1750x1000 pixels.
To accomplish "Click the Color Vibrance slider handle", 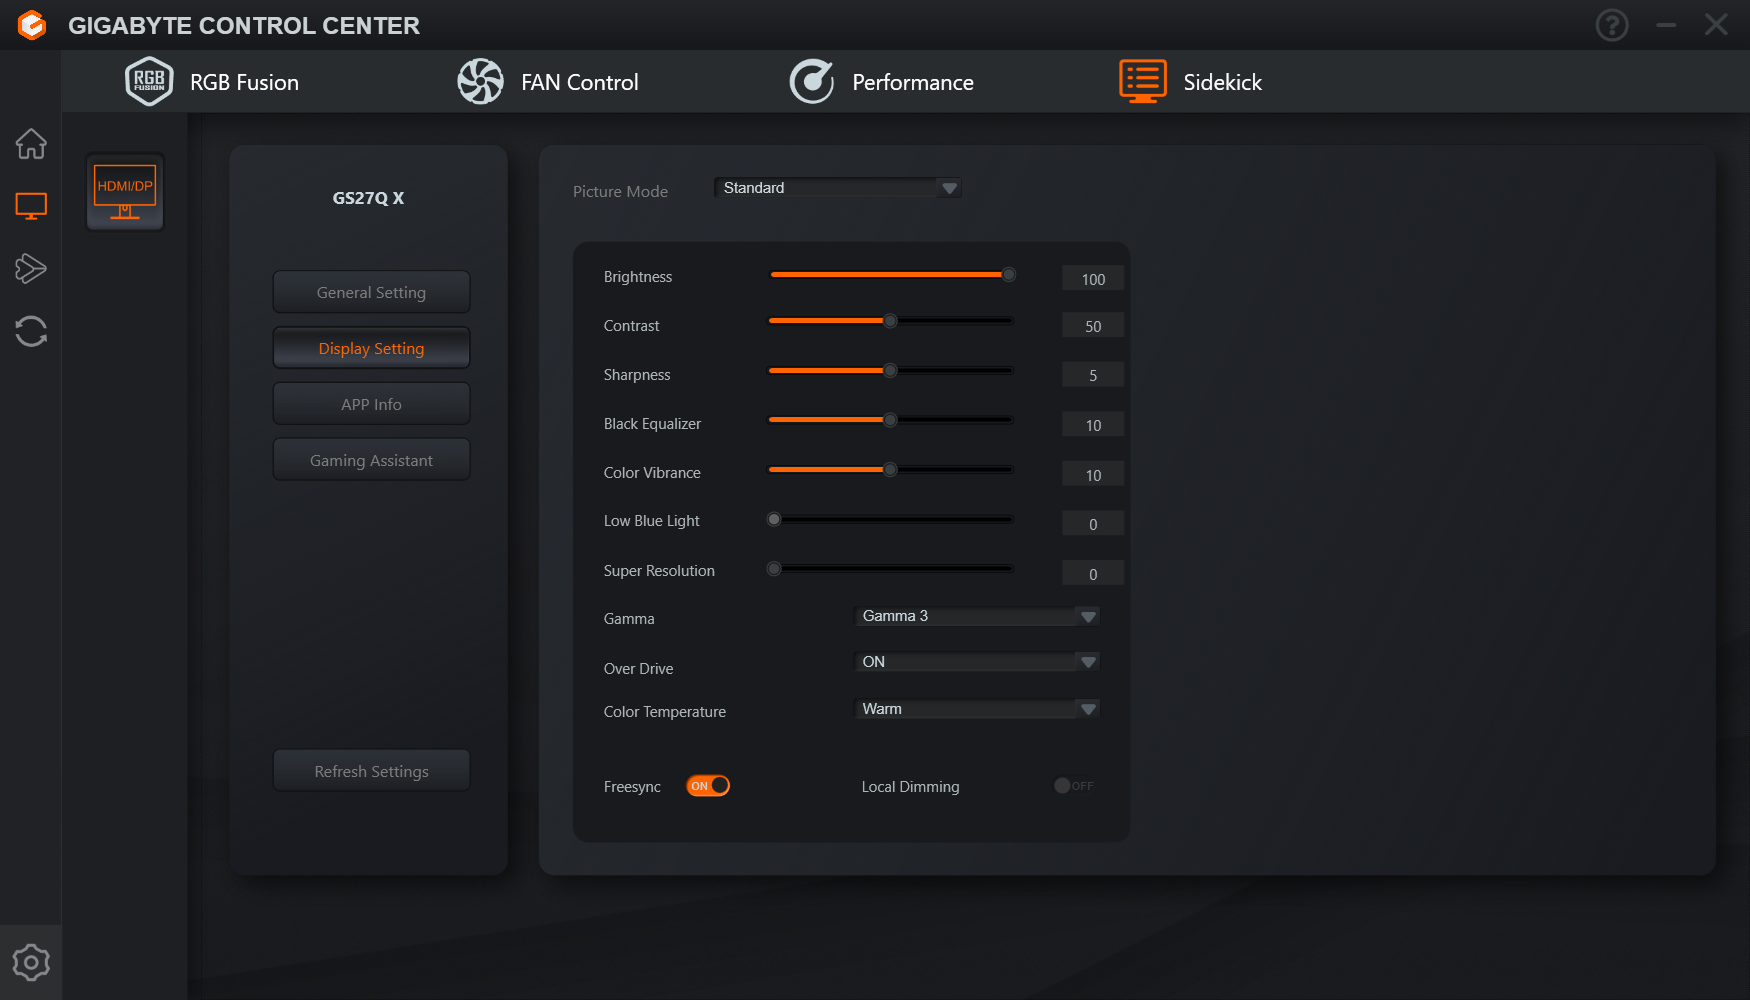I will pos(890,469).
